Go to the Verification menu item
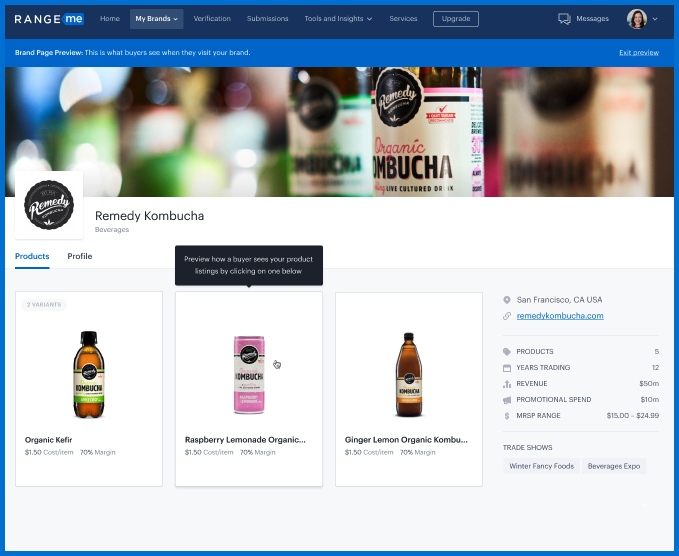The image size is (679, 556). tap(212, 19)
